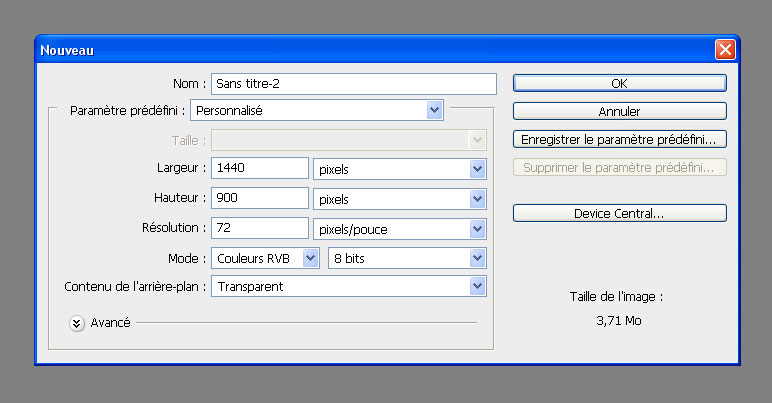Close the Nouveau dialog
This screenshot has width=772, height=403.
pos(725,50)
